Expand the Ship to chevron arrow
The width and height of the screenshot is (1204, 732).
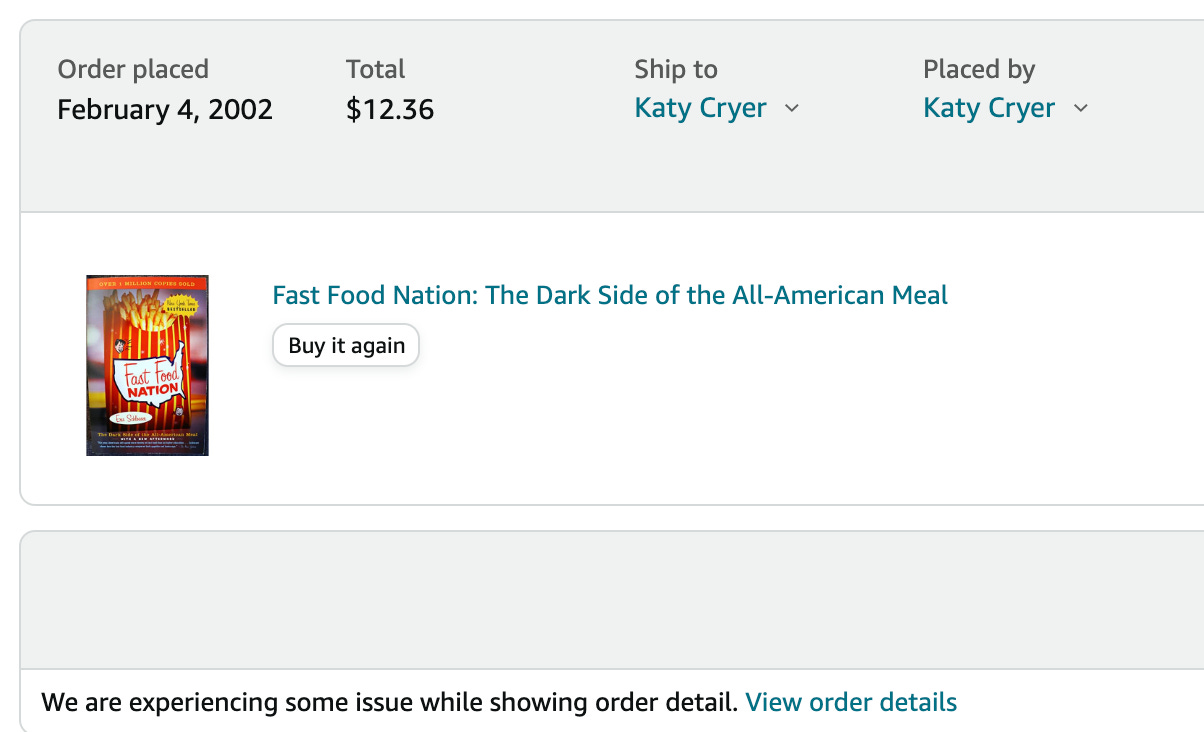click(792, 108)
